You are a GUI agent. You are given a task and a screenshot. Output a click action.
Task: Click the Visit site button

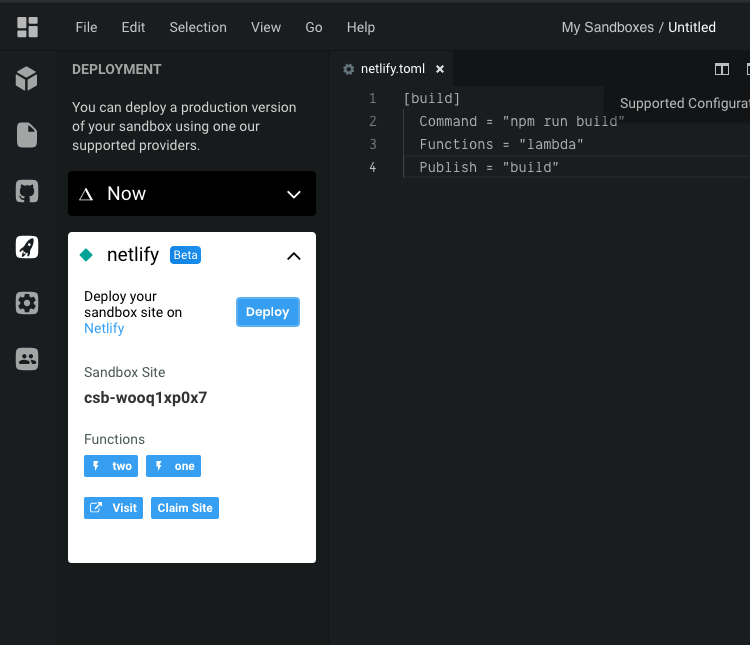point(113,508)
